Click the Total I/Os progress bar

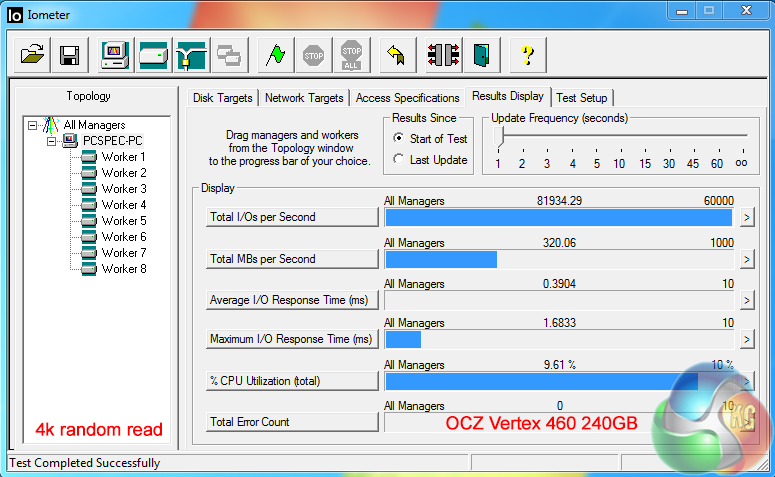point(559,217)
